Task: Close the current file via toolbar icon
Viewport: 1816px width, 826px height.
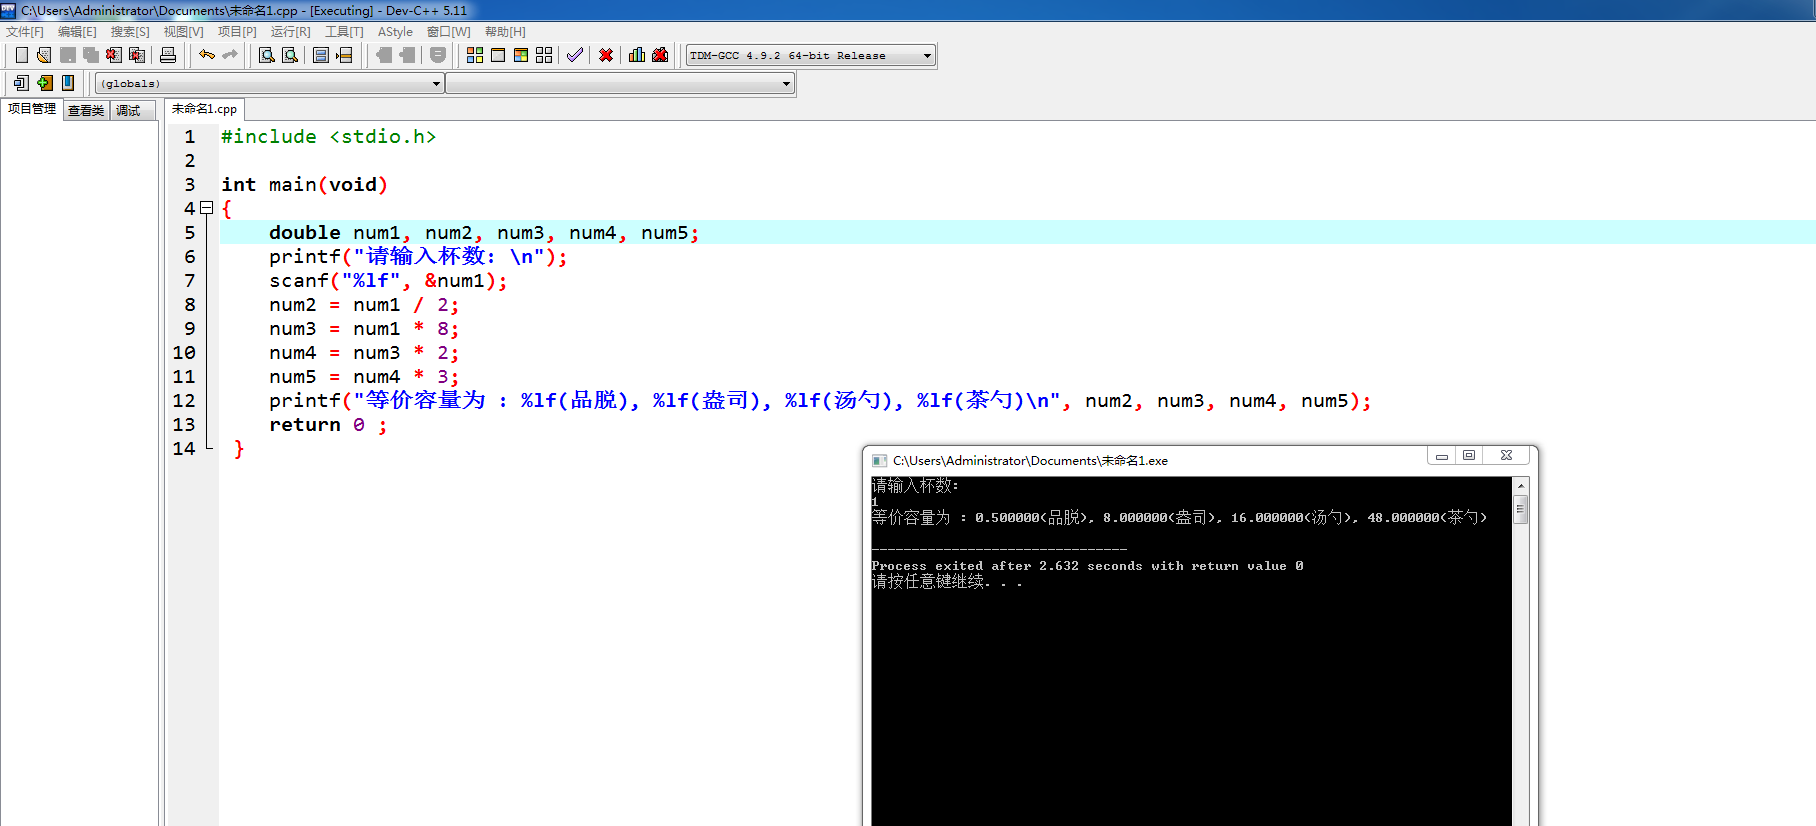Action: coord(114,55)
